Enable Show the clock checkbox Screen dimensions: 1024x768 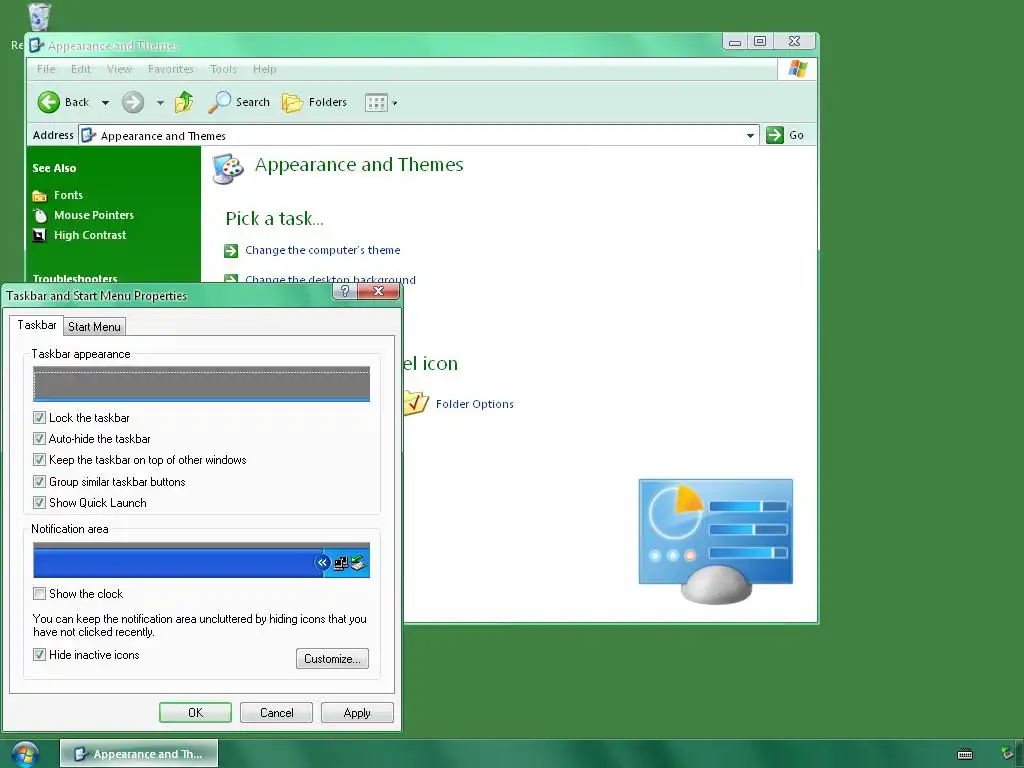pos(39,594)
